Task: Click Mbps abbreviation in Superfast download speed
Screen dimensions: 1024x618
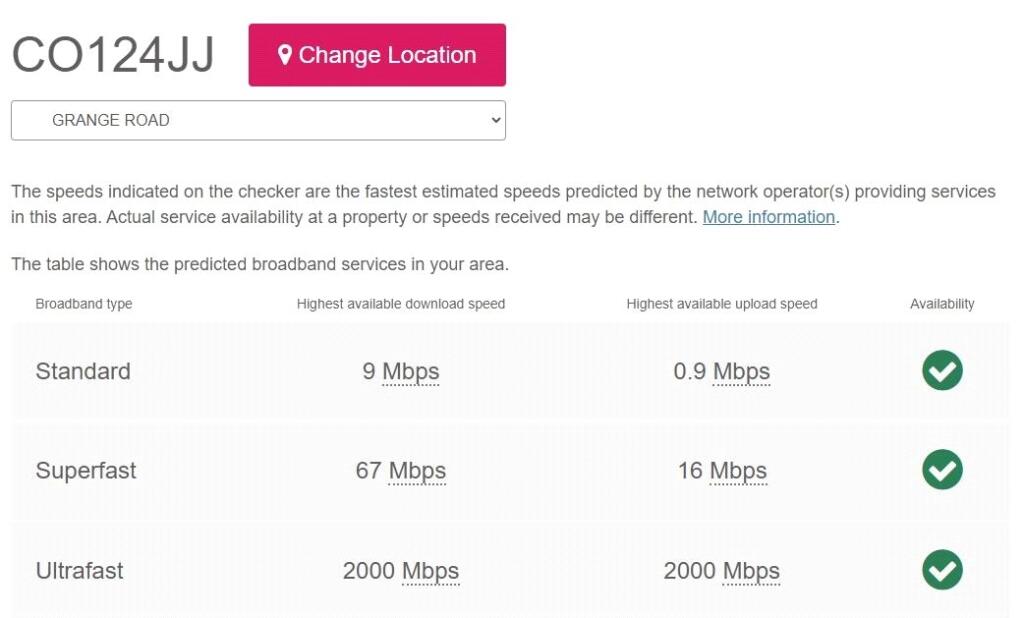Action: coord(417,471)
